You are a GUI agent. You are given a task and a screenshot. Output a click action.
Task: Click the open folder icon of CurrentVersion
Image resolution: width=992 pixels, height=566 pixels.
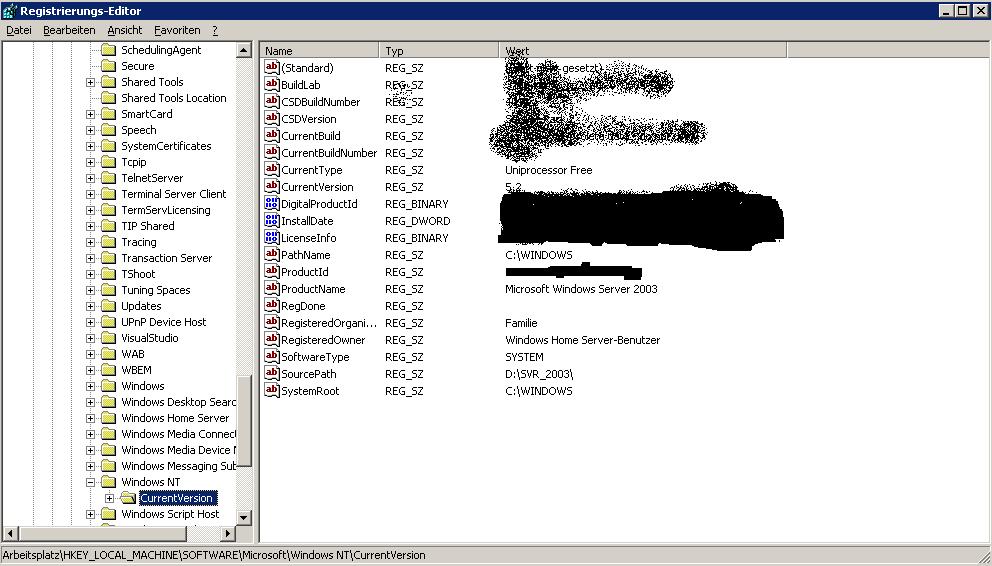click(x=128, y=498)
